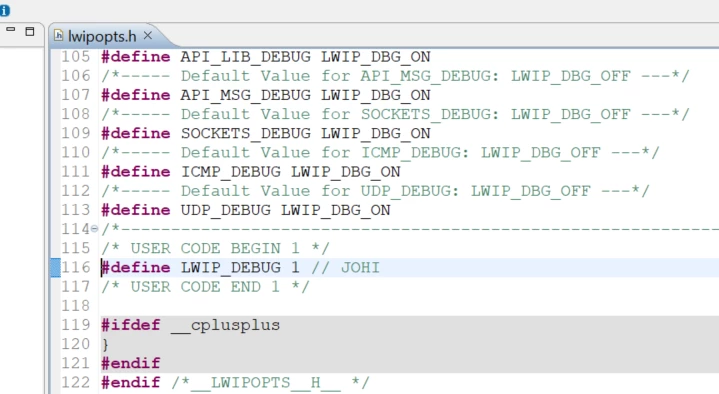This screenshot has height=394, width=719.
Task: Click the bookmark marker beside line 116
Action: click(x=55, y=267)
